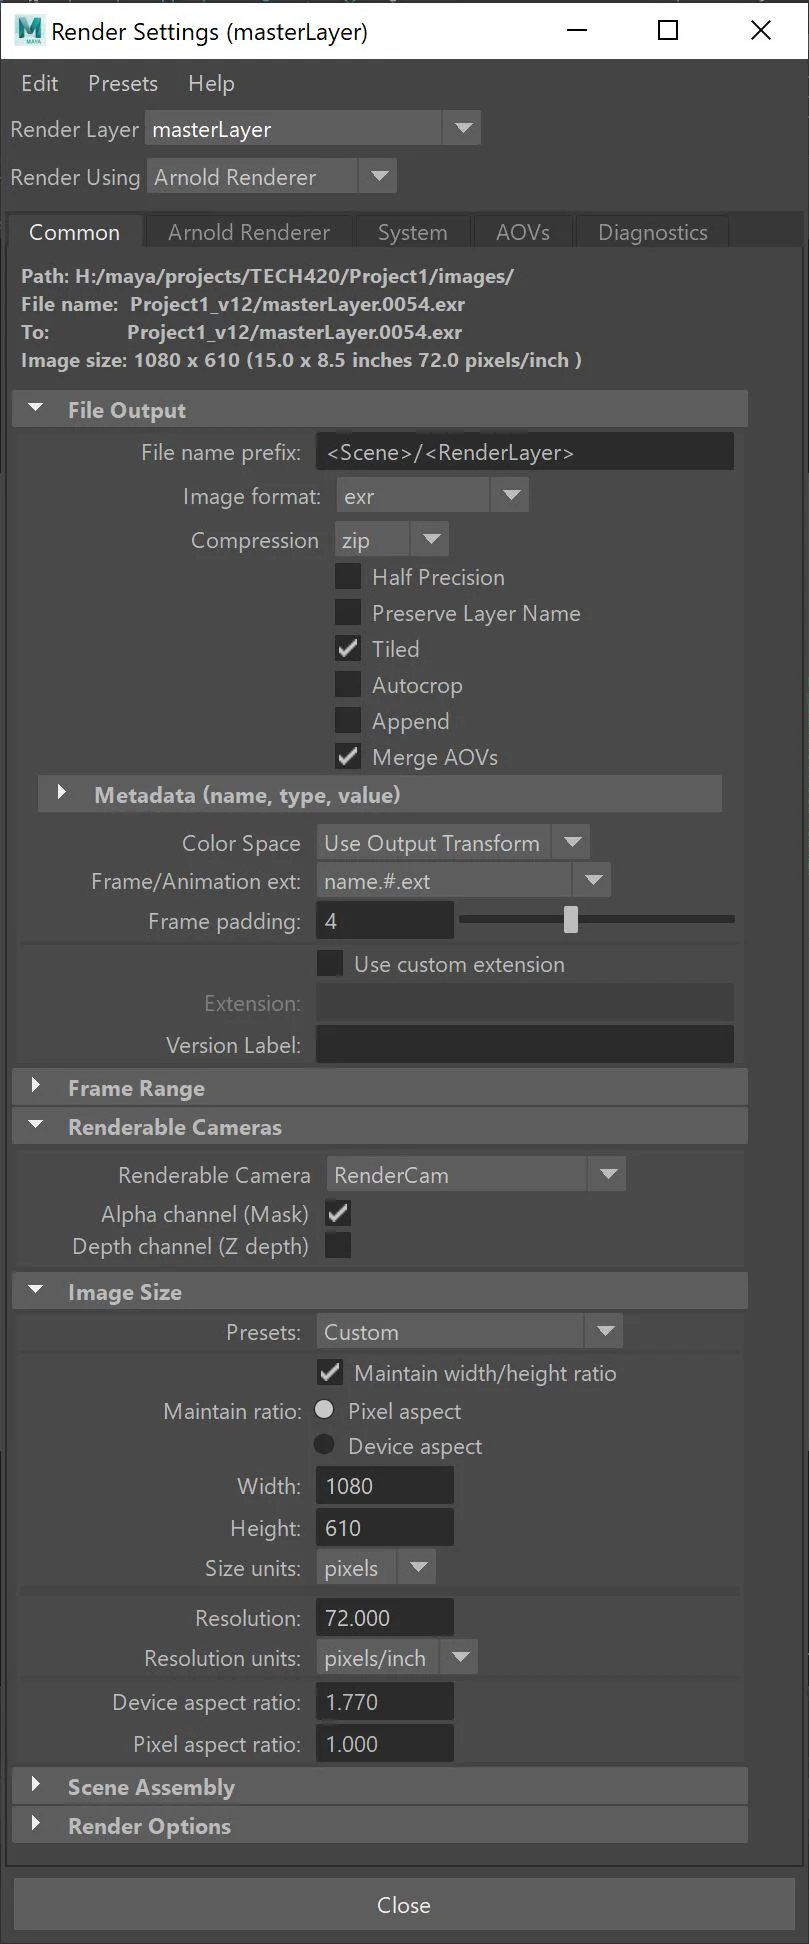Click the Pixel aspect ratio field
This screenshot has height=1944, width=809.
385,1744
